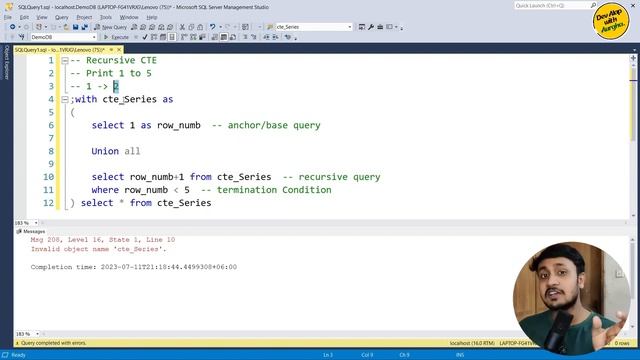
Task: Click the Toolbox icon beside the wrench
Action: 380,27
